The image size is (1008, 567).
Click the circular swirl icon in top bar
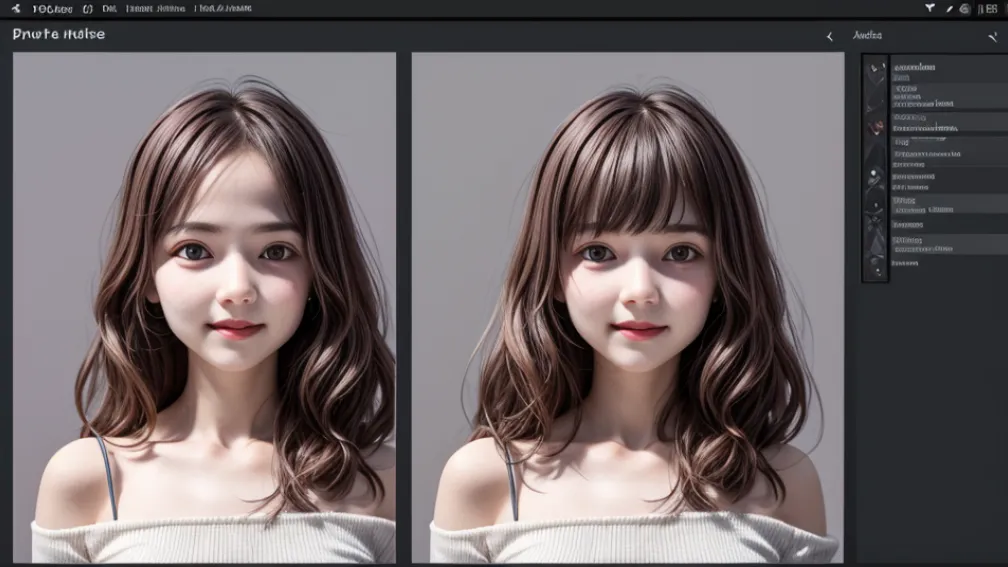tap(964, 9)
